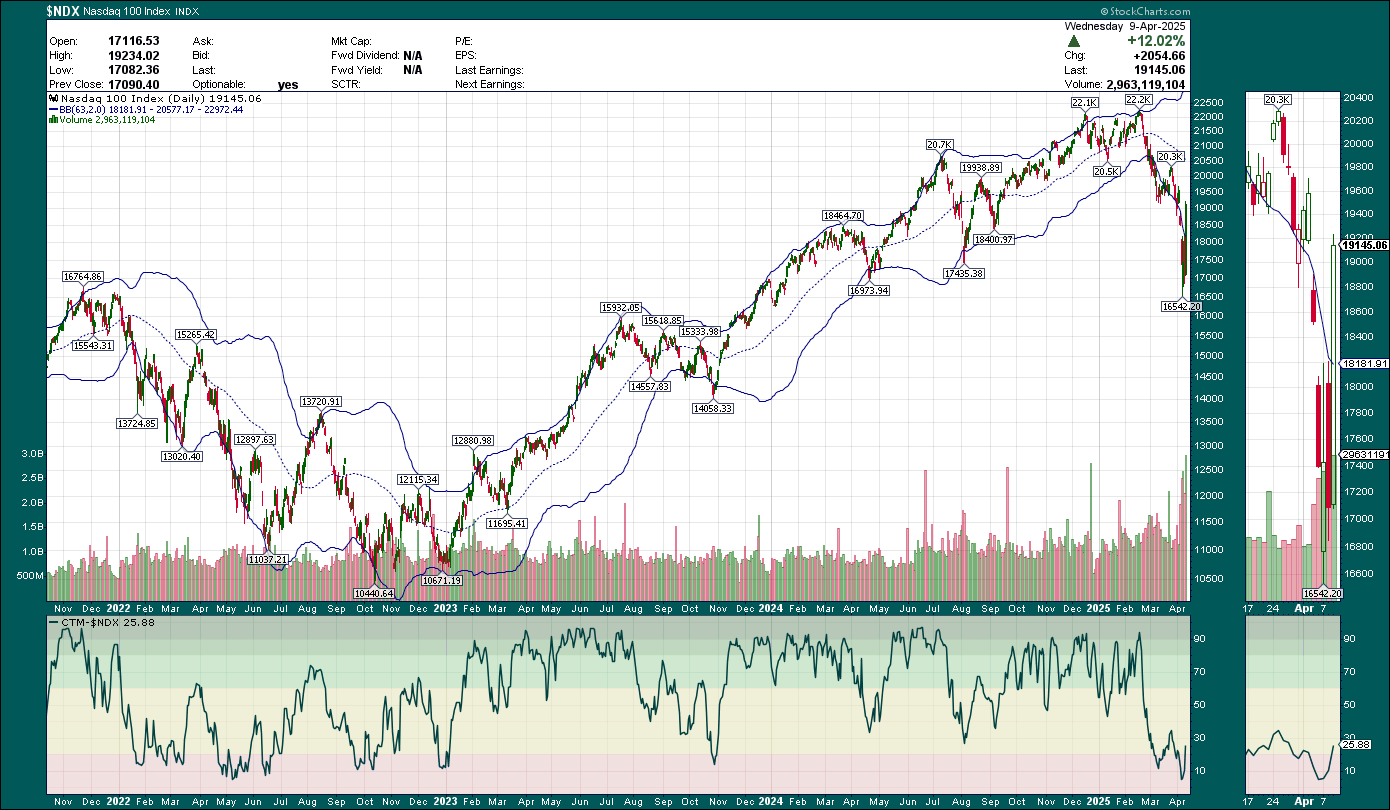
Task: Click the 20.5K low price label
Action: [x=1106, y=172]
